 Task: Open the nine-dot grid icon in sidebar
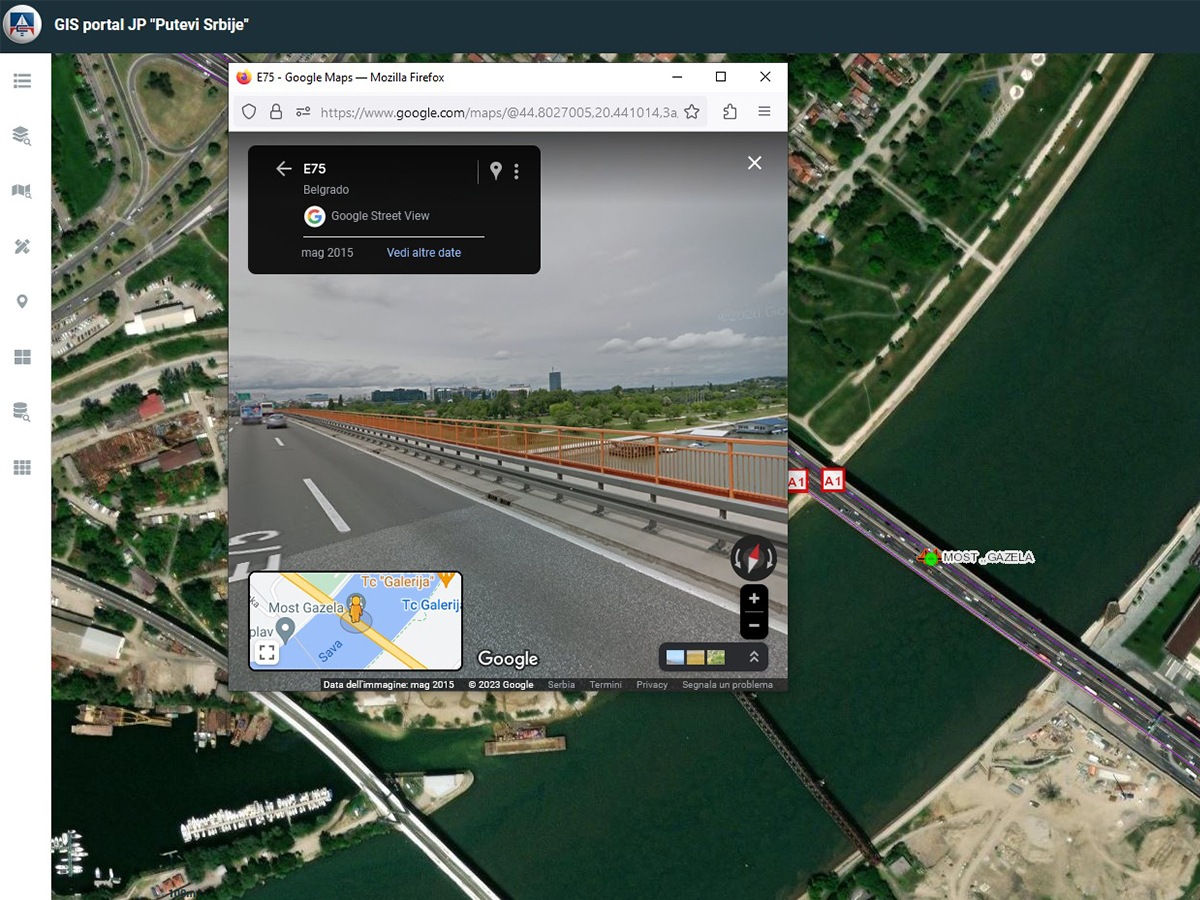click(x=22, y=467)
